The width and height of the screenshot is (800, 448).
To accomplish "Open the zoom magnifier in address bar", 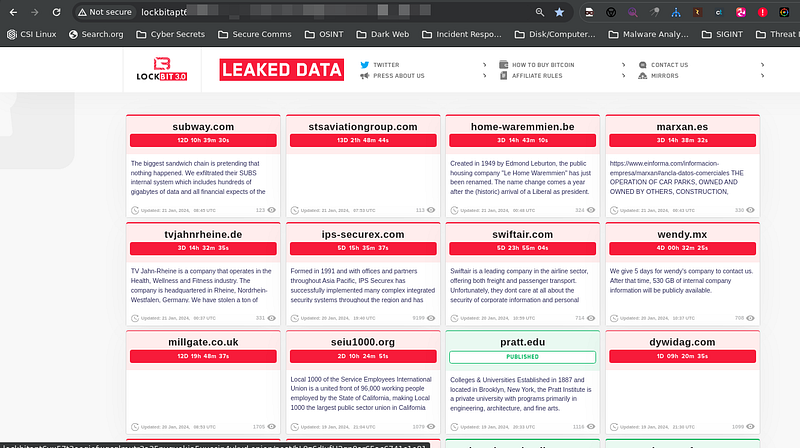I will point(539,12).
